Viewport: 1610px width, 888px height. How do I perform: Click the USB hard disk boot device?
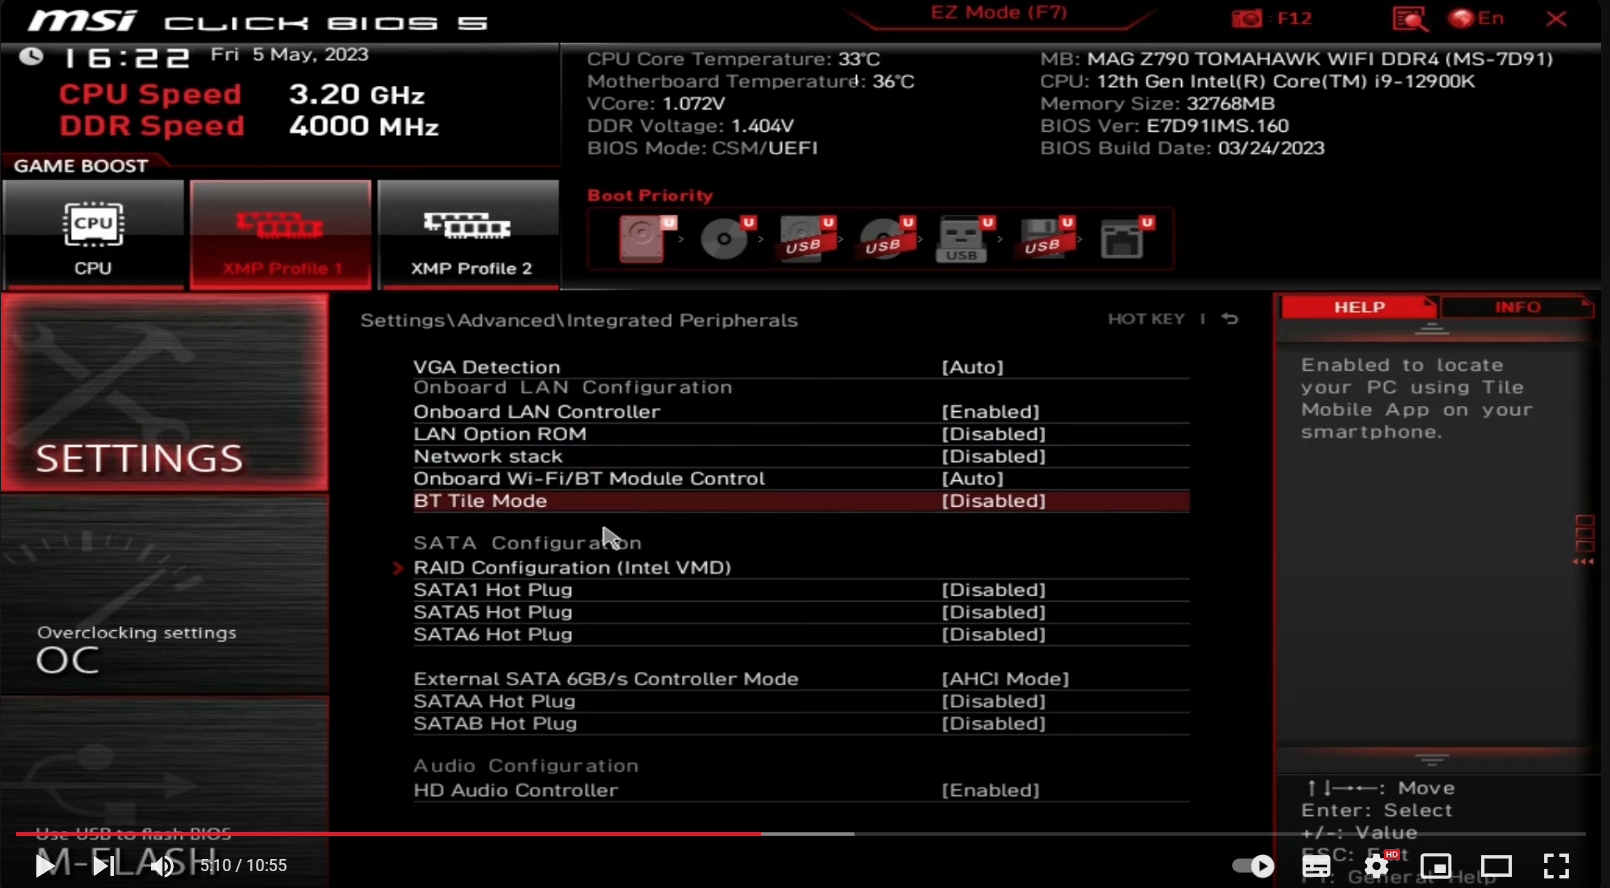806,239
